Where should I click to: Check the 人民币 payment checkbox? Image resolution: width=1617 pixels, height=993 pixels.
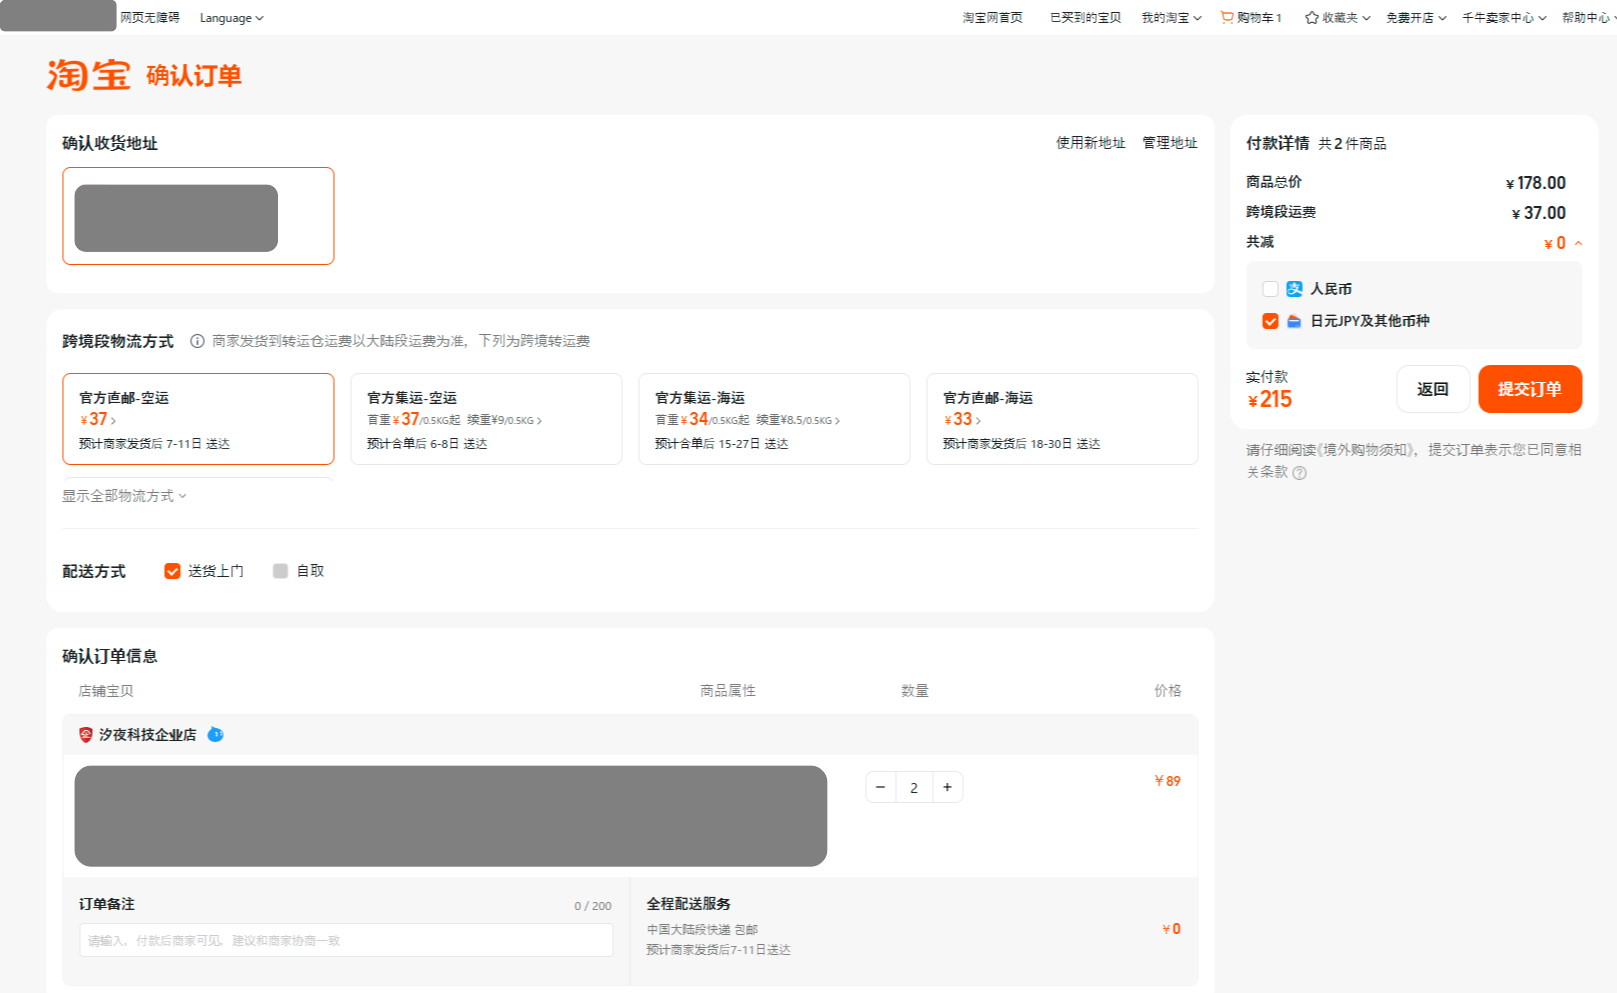tap(1270, 289)
